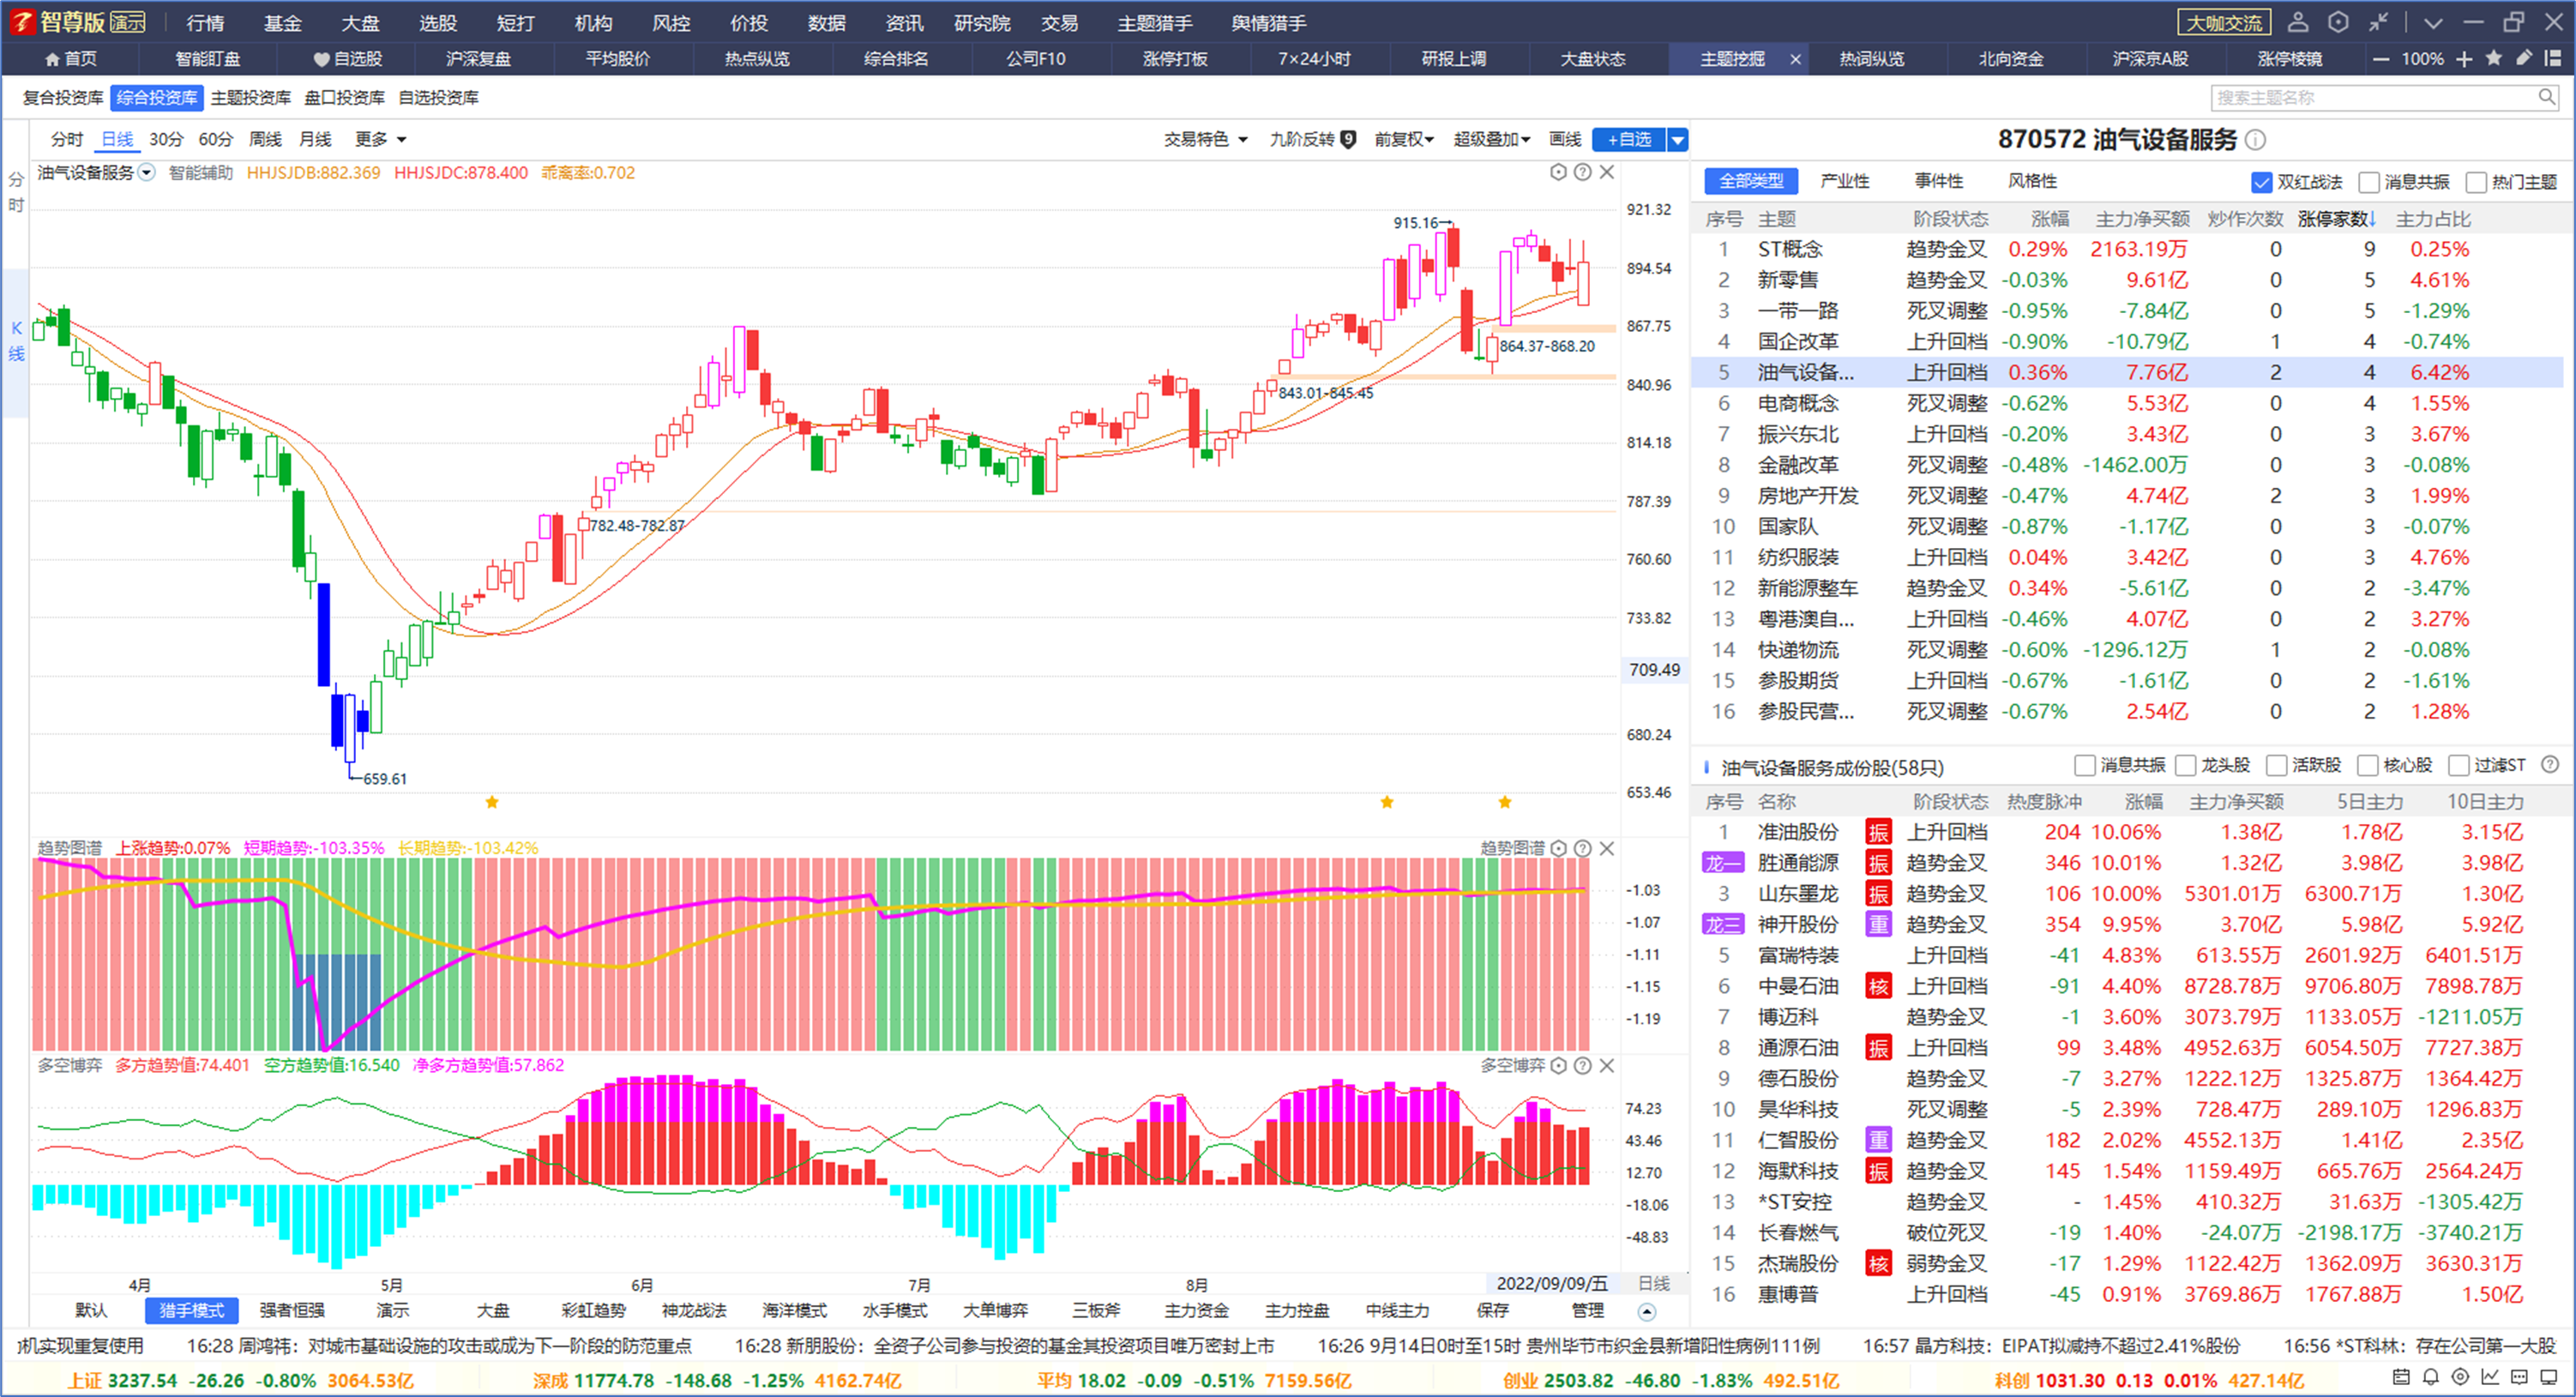Click the line chart icon in status bar
The height and width of the screenshot is (1397, 2576).
(2490, 1377)
